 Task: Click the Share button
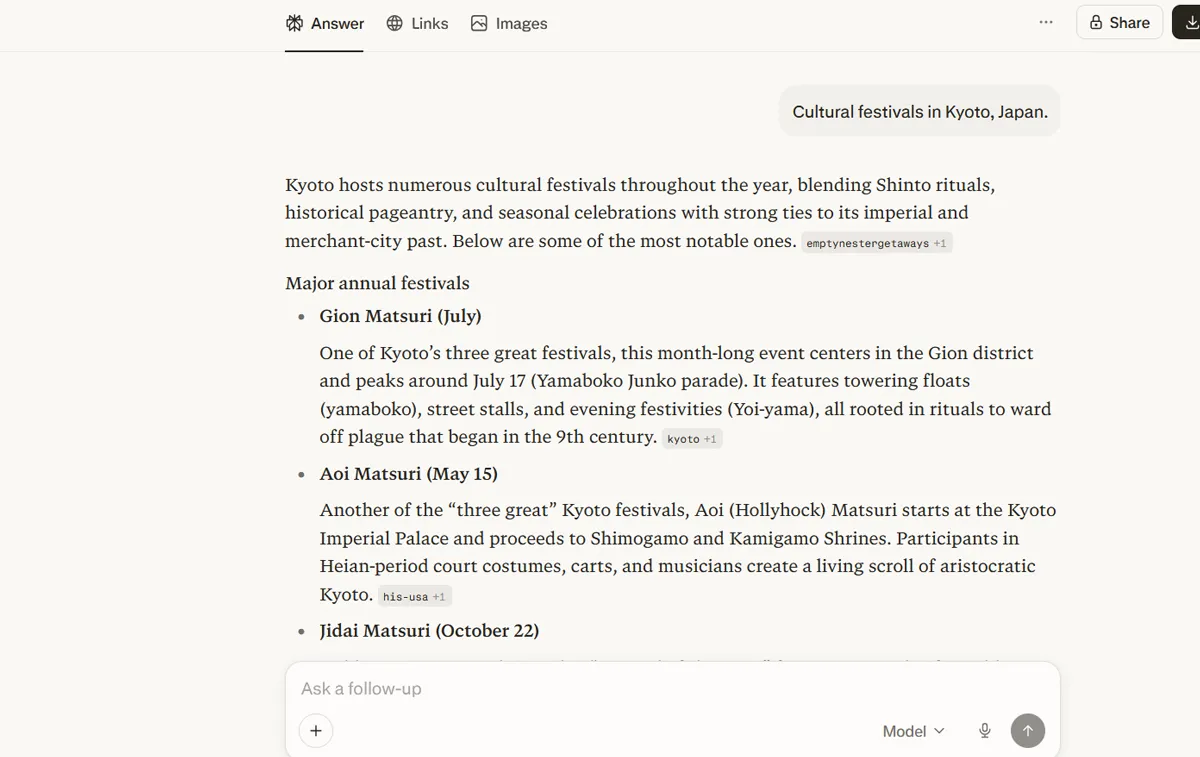tap(1119, 22)
